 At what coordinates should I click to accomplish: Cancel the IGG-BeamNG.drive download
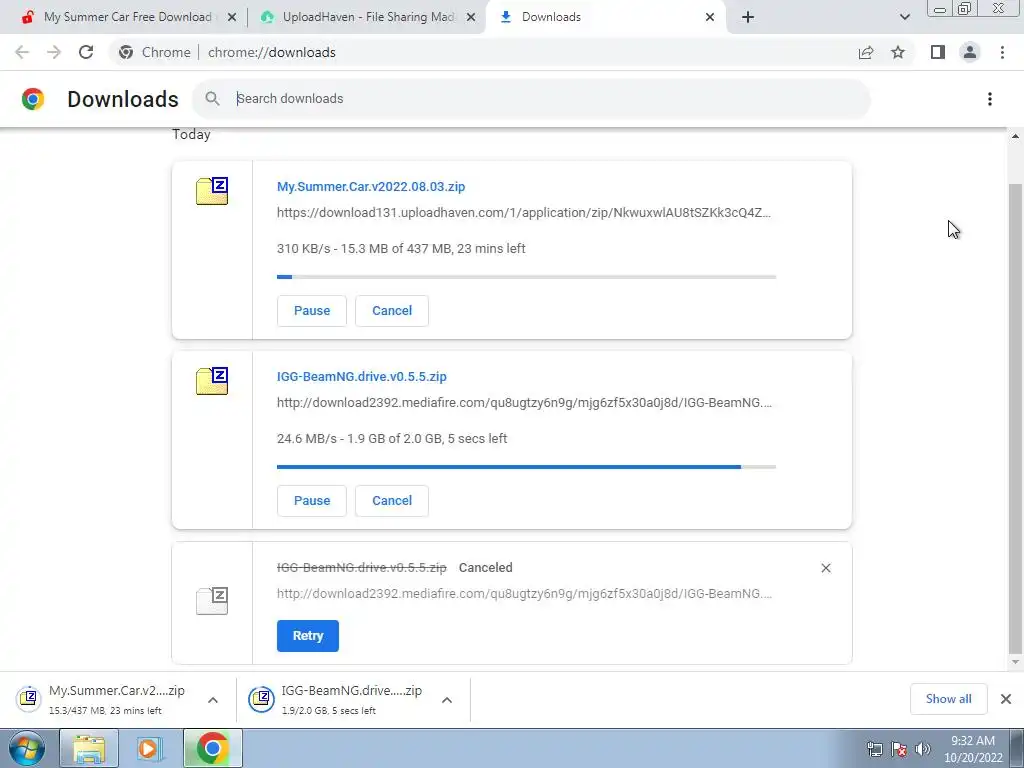(x=392, y=501)
